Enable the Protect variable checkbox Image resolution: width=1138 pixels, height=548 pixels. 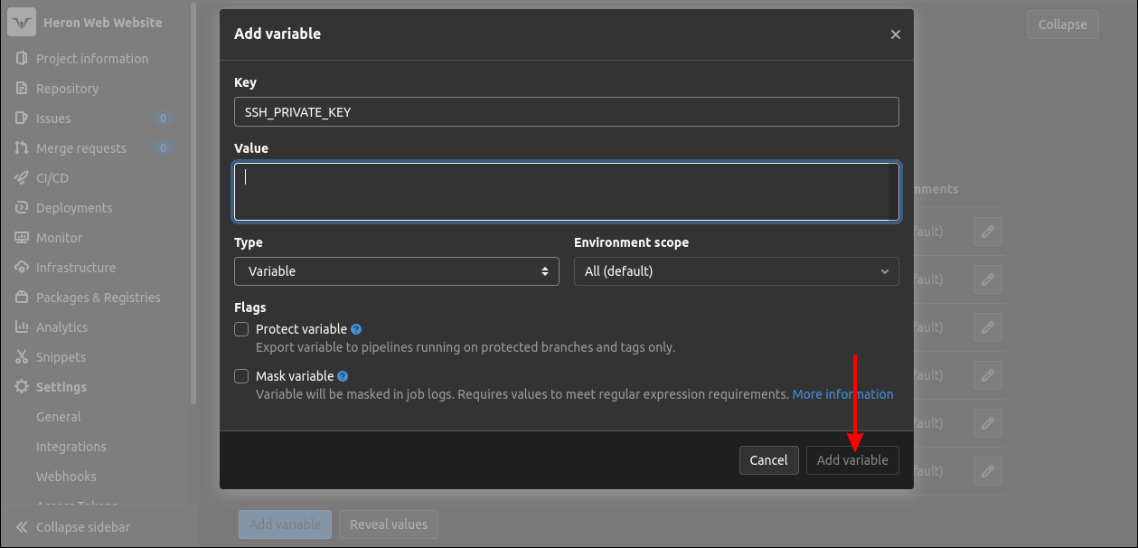click(242, 330)
